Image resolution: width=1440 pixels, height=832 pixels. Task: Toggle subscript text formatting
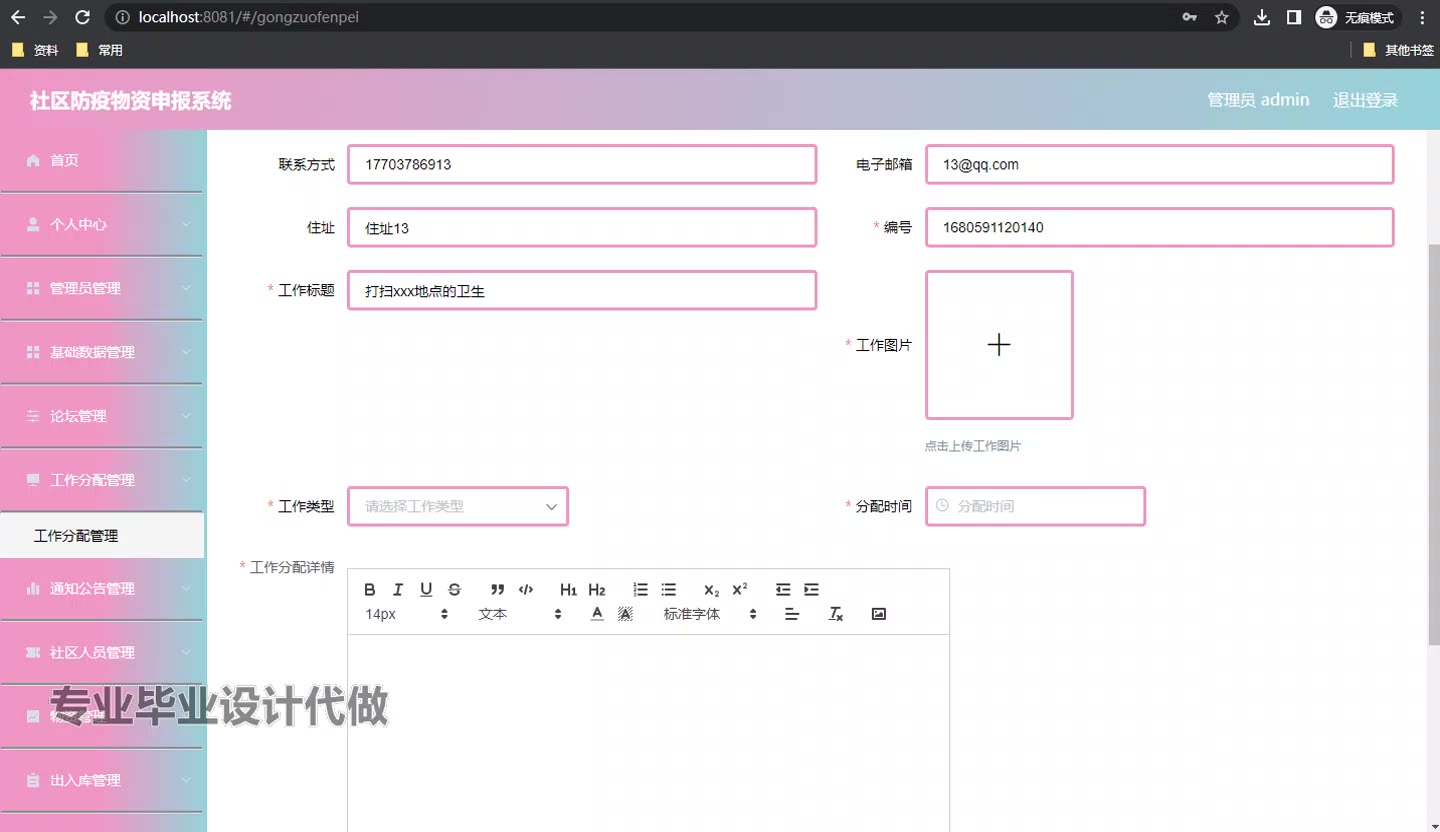[711, 589]
